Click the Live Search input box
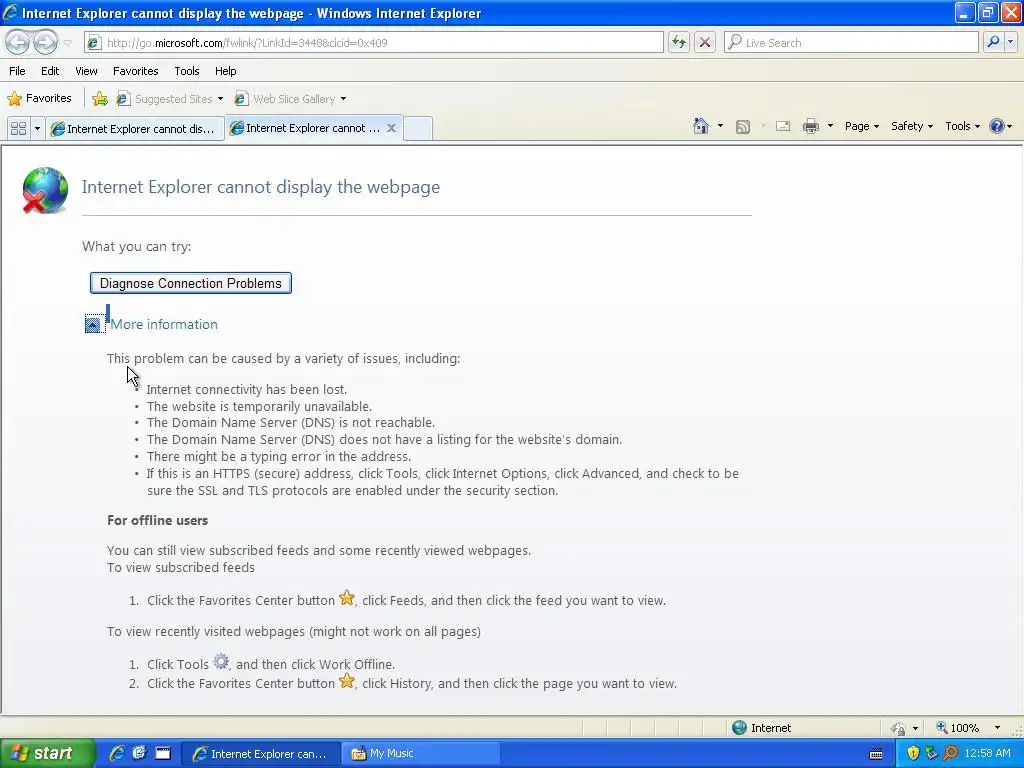Screen dimensions: 1024x768 (851, 42)
